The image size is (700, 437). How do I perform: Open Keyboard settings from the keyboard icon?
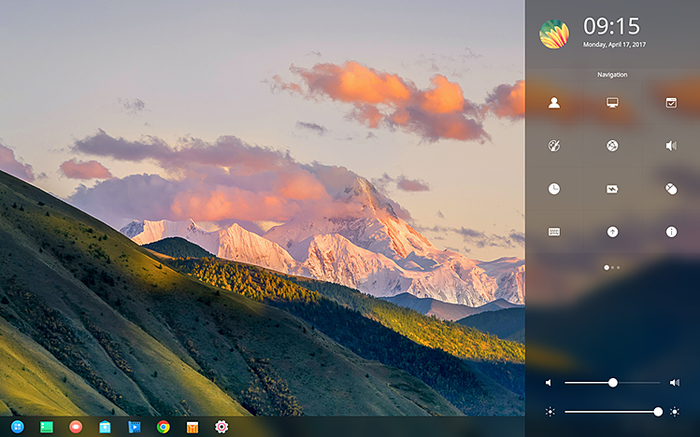[554, 232]
